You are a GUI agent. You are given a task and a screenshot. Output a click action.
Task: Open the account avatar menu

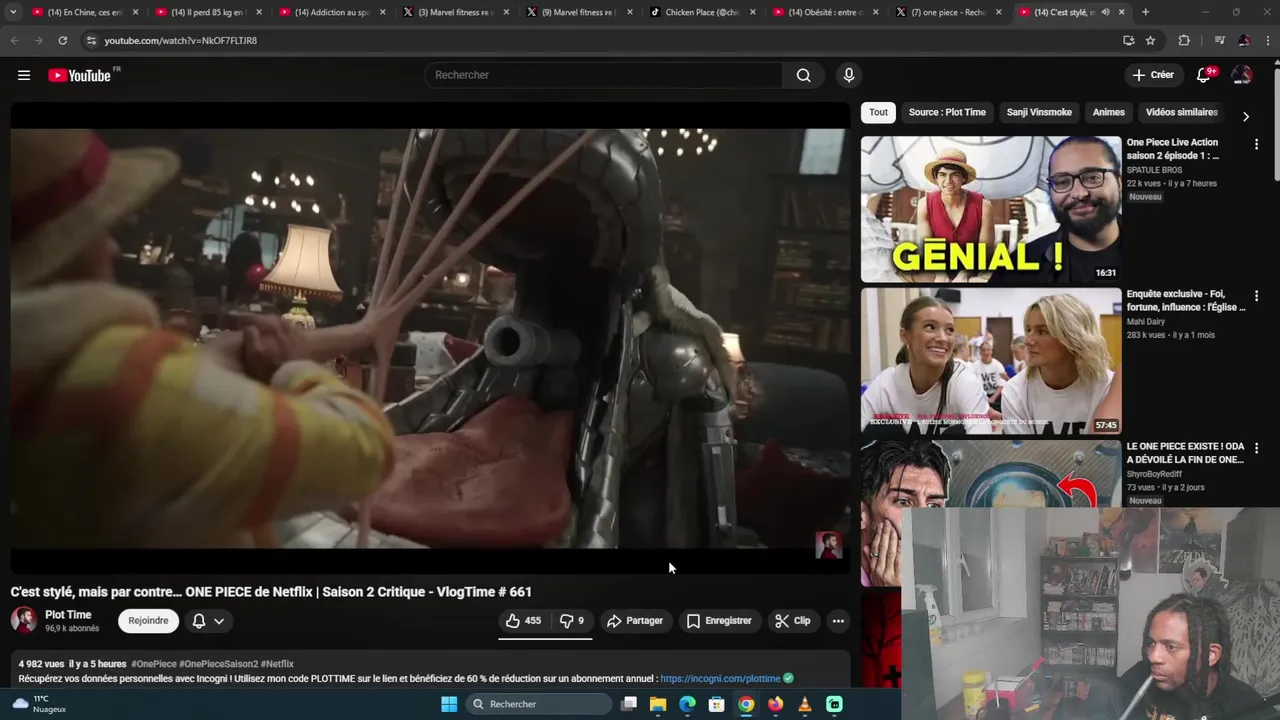[1242, 75]
